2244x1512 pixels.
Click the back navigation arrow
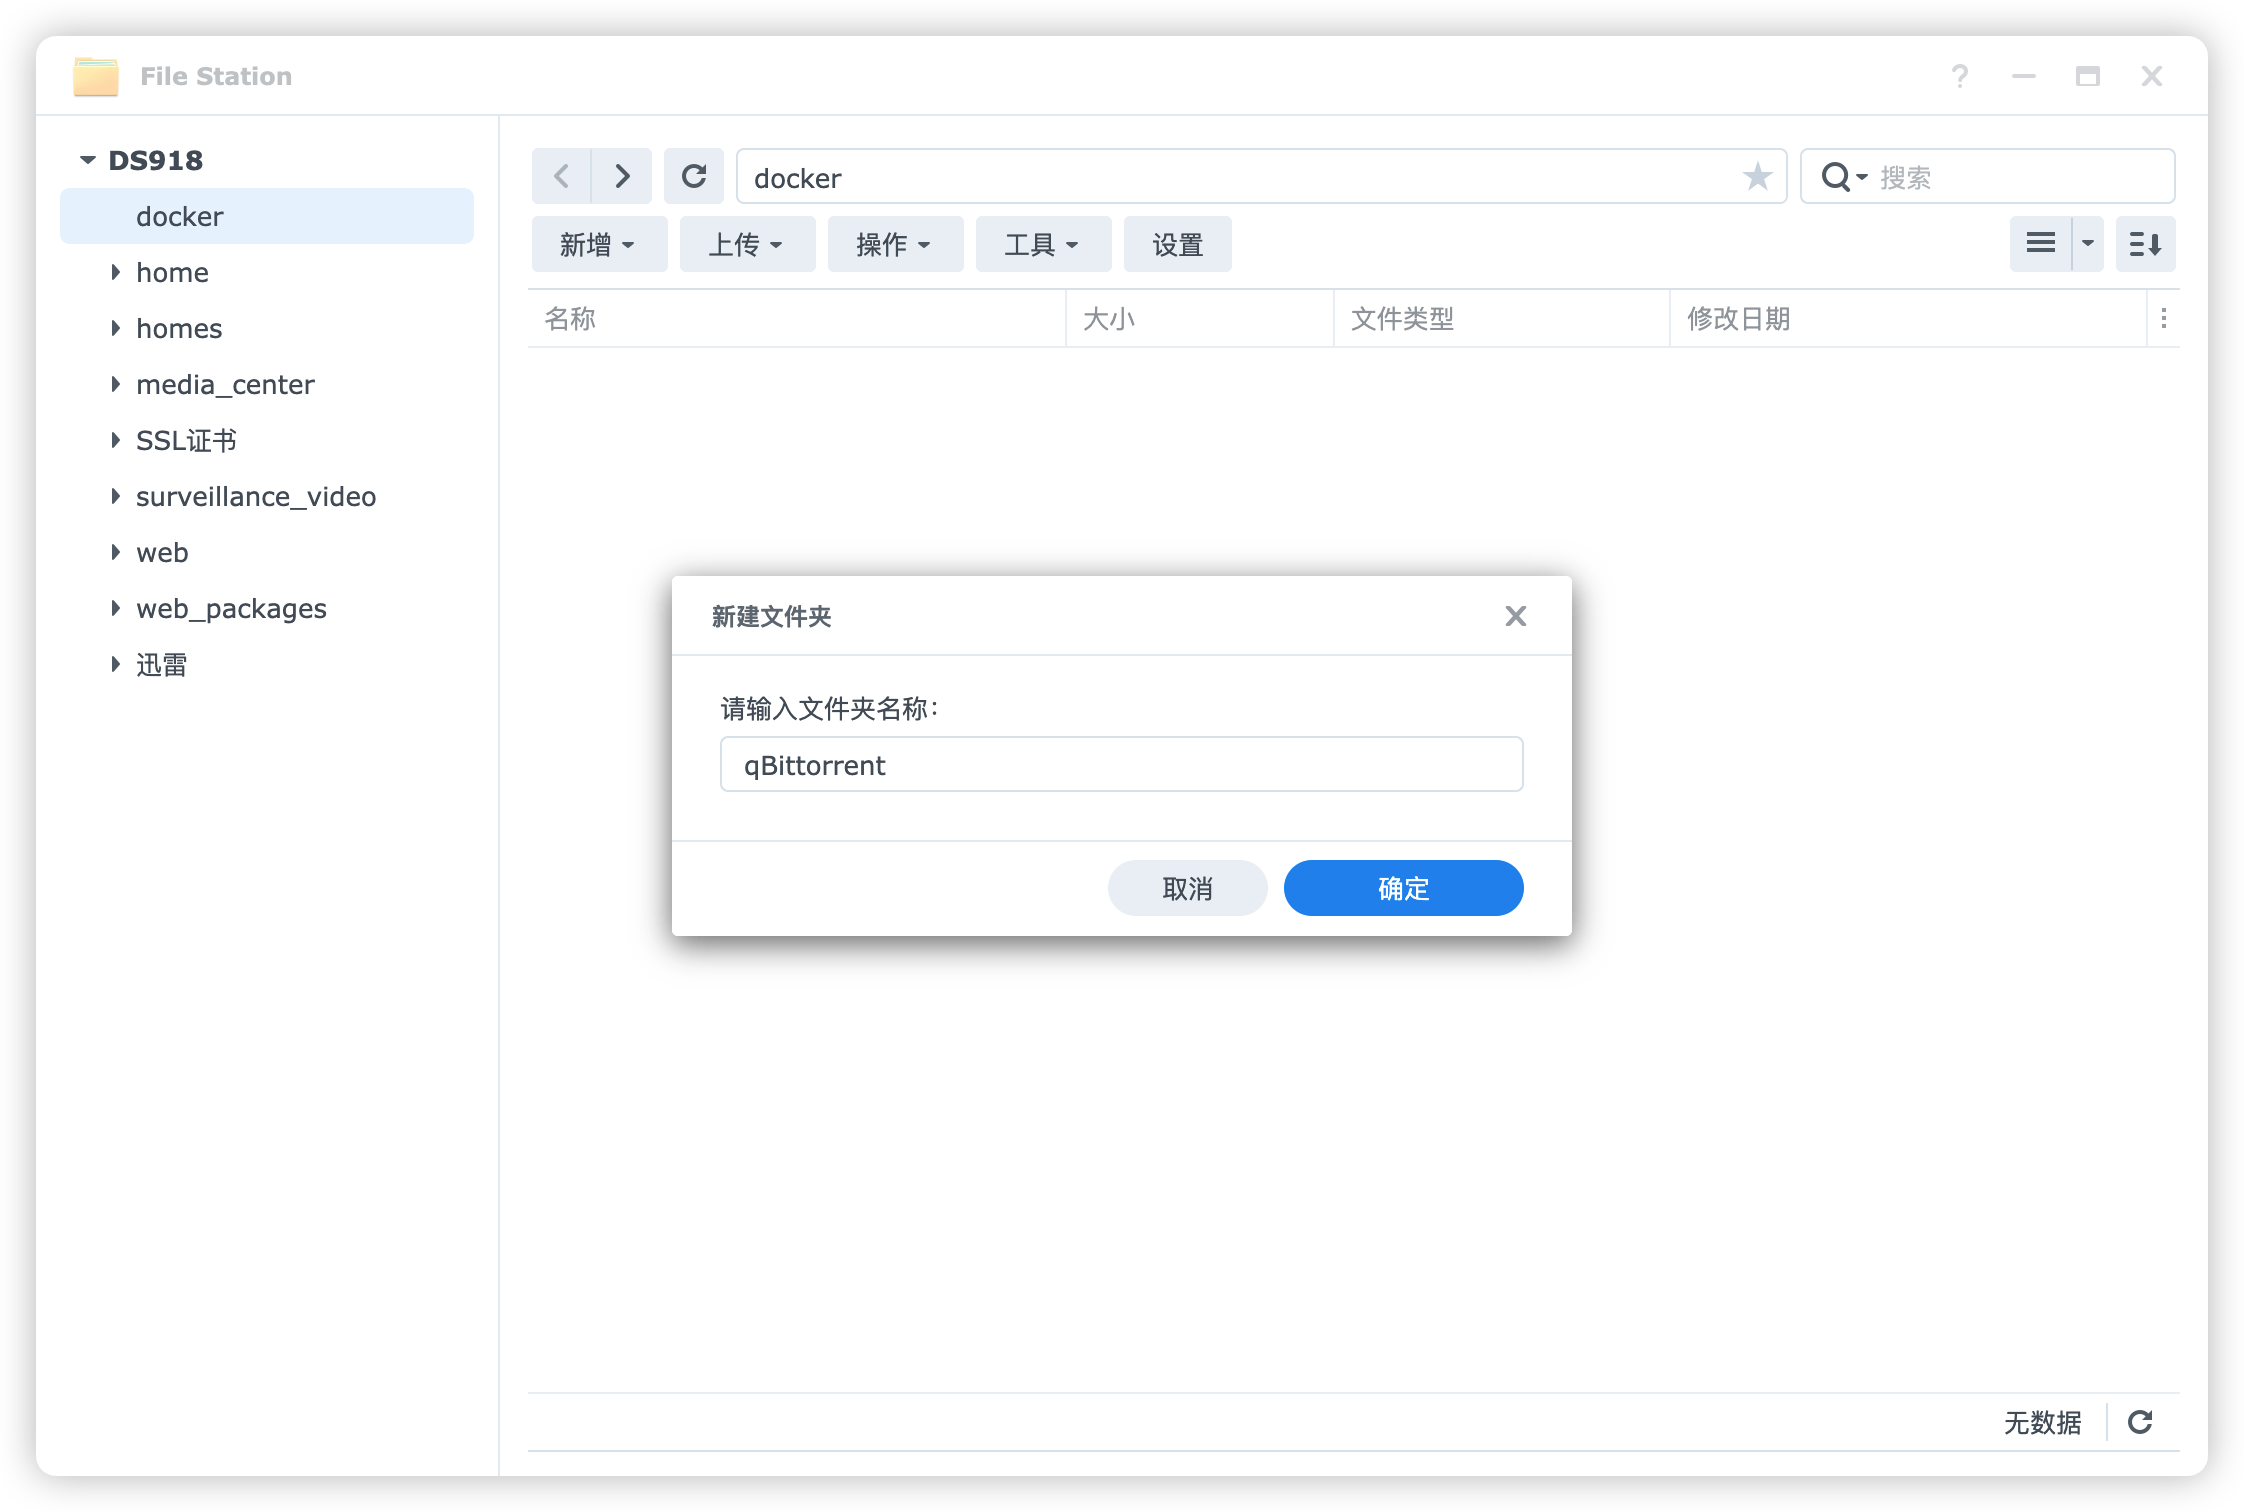point(562,177)
